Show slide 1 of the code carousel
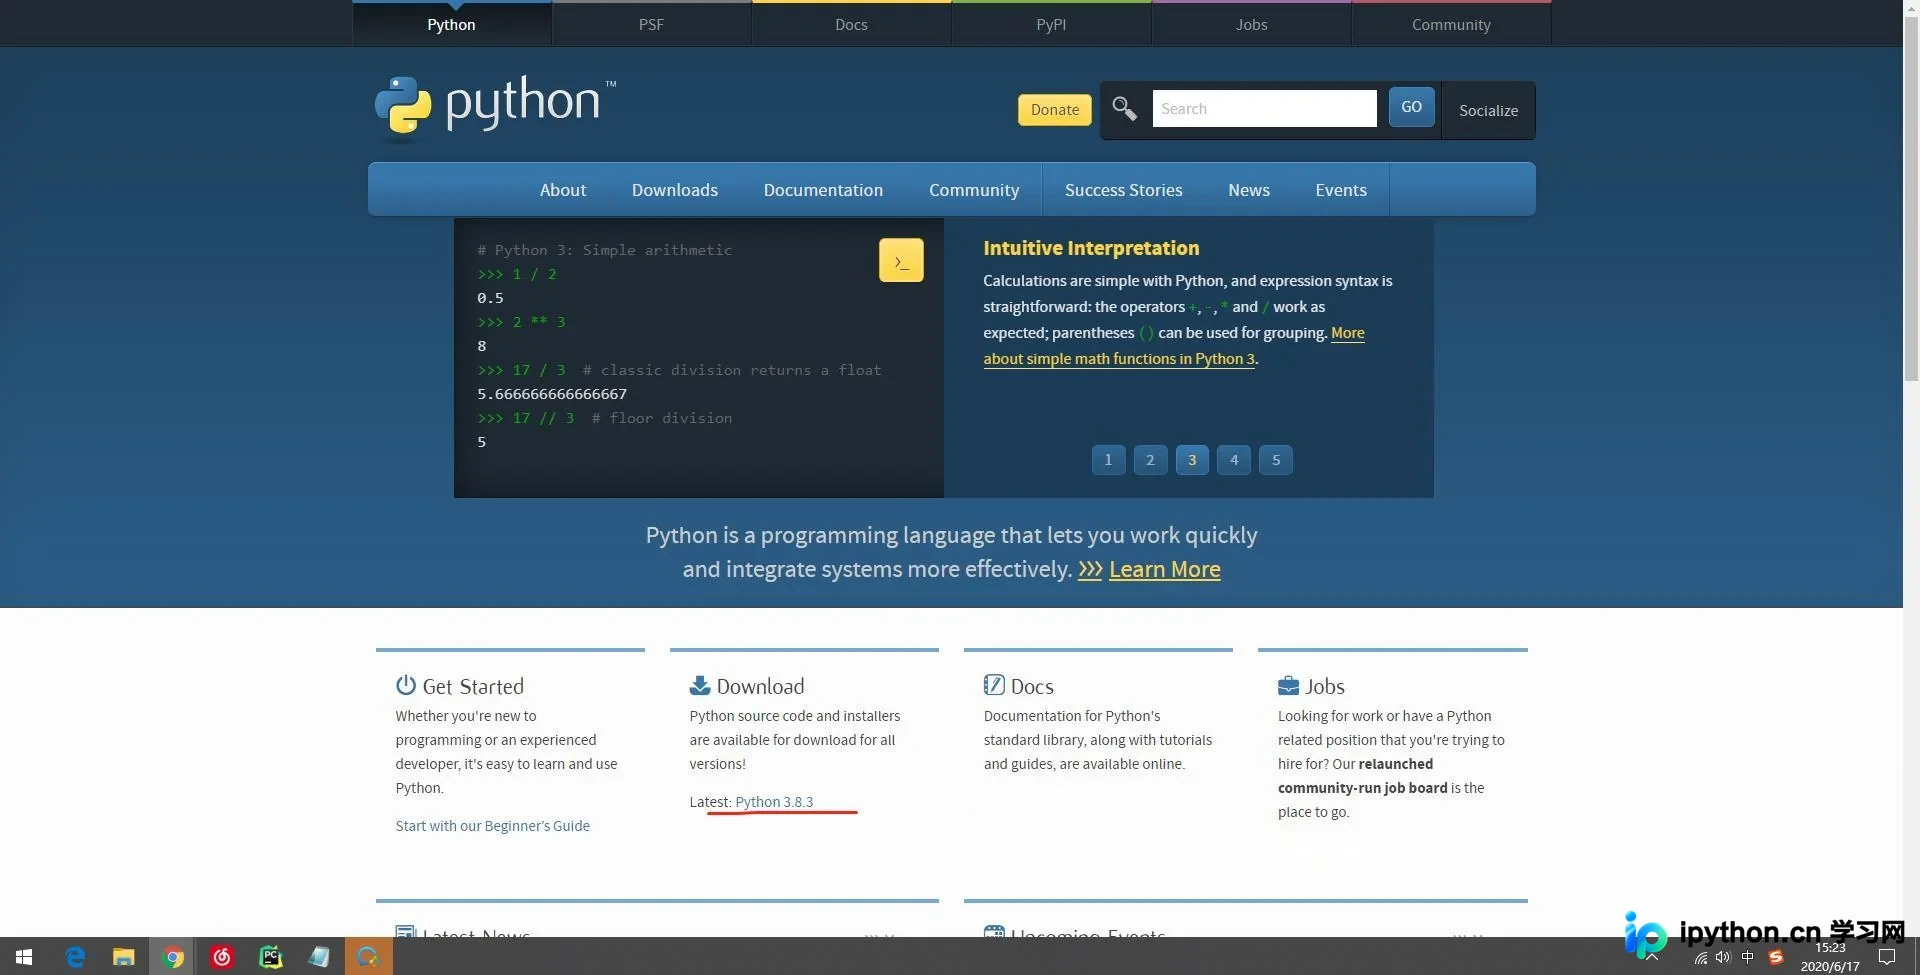The image size is (1920, 975). pyautogui.click(x=1108, y=460)
